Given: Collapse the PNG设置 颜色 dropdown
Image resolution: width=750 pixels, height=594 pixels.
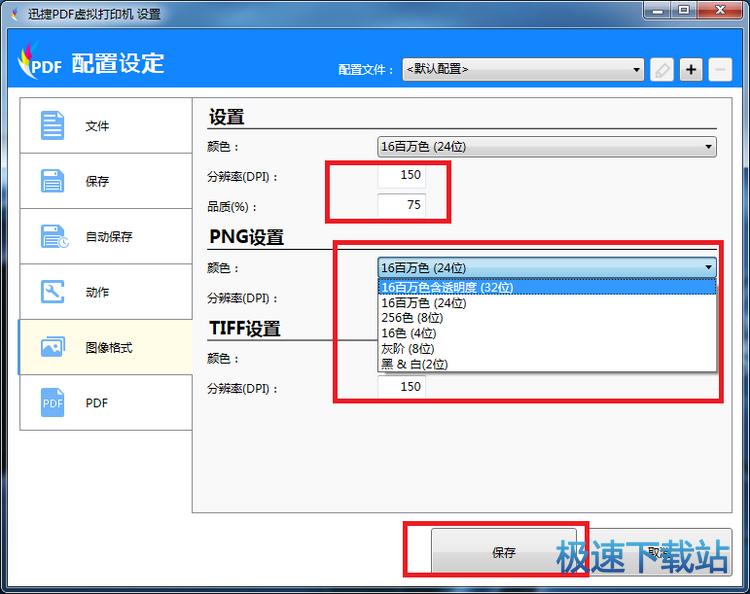Looking at the screenshot, I should click(547, 268).
